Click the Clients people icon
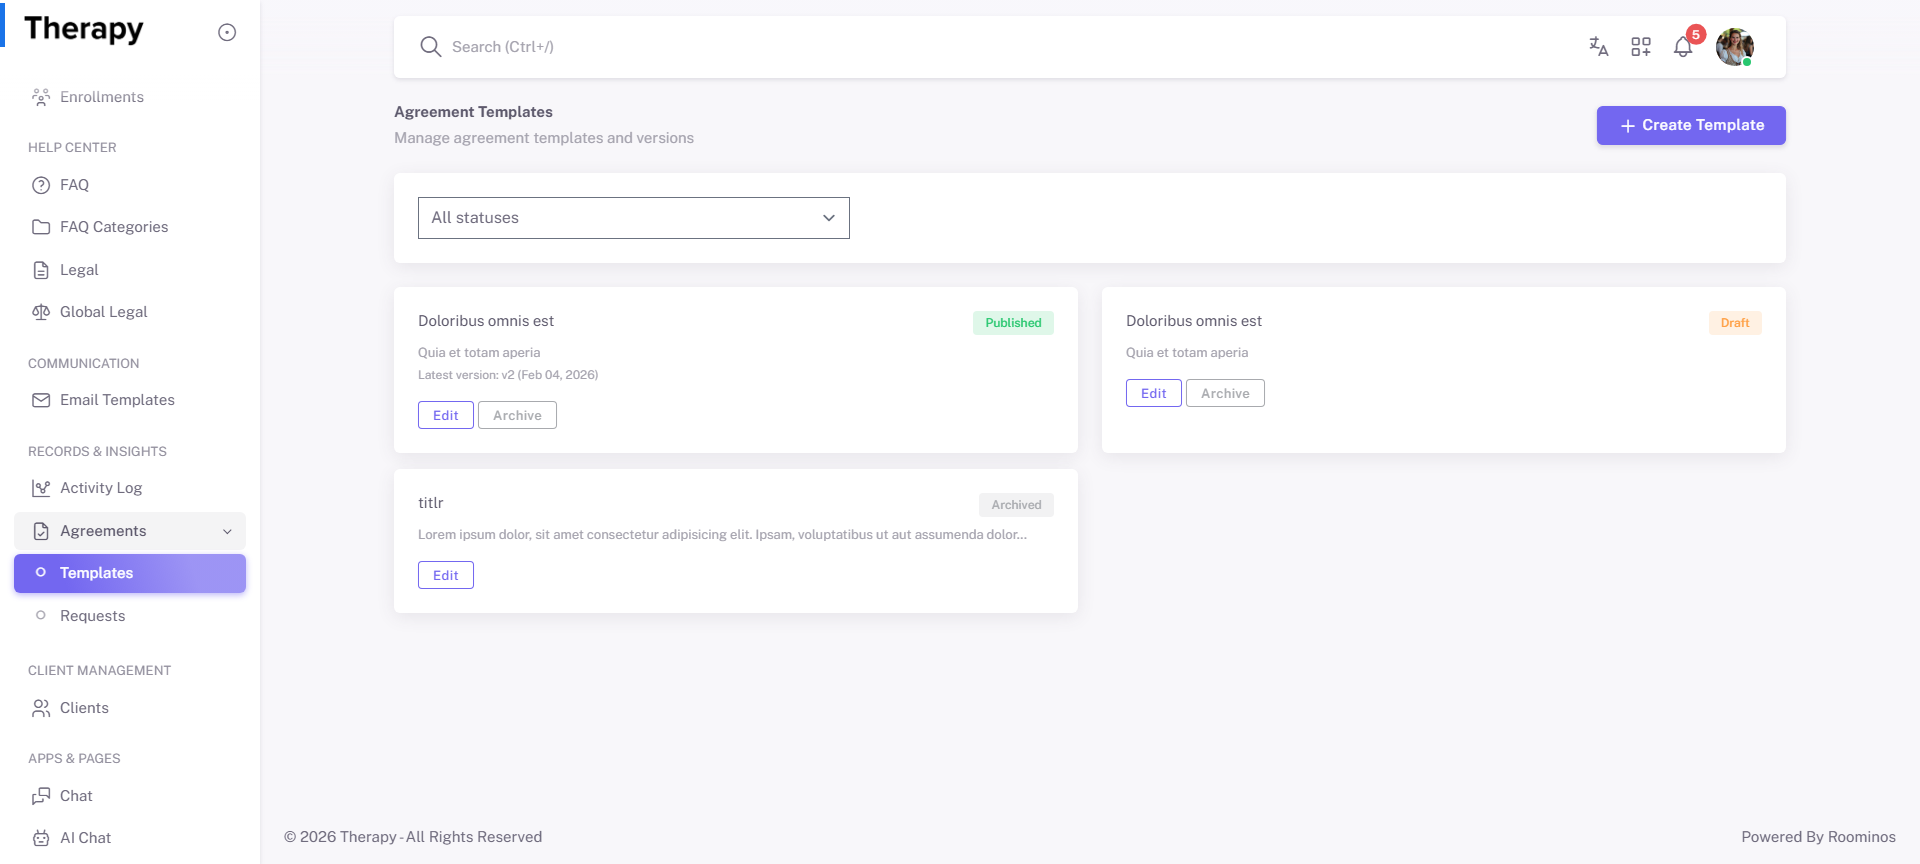Viewport: 1920px width, 864px height. tap(41, 708)
